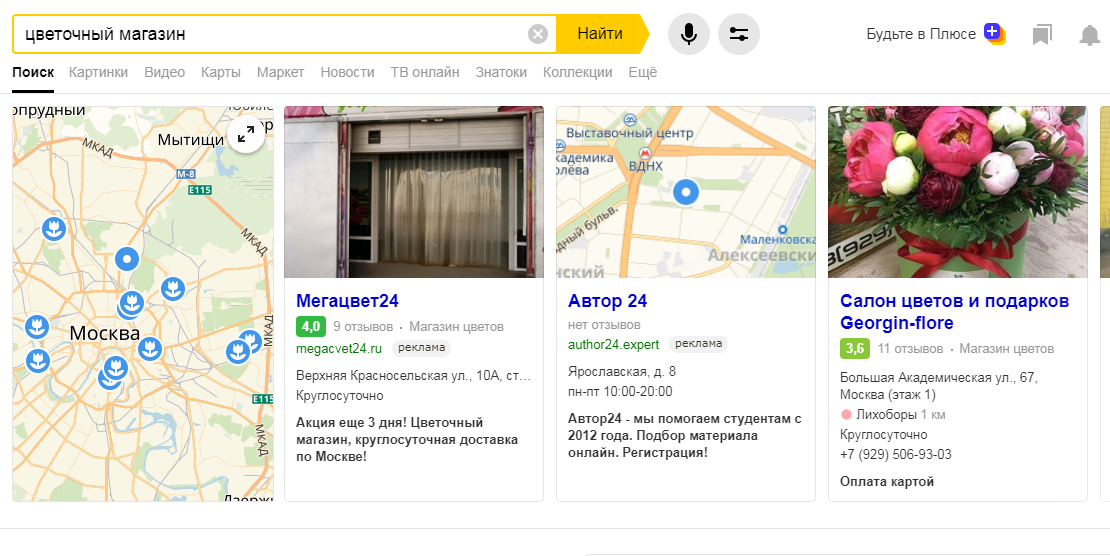Open search settings sliders icon
1110x556 pixels.
[738, 34]
